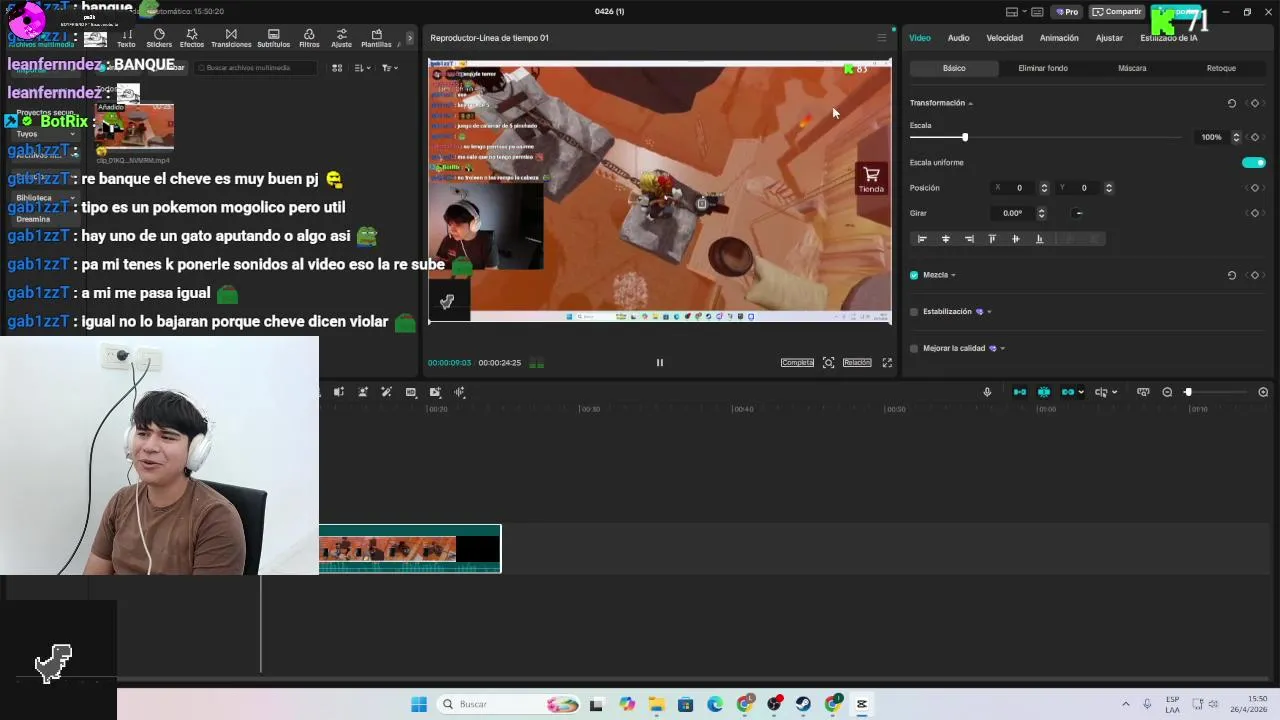Switch to the Audio properties tab
The width and height of the screenshot is (1280, 720).
[958, 38]
